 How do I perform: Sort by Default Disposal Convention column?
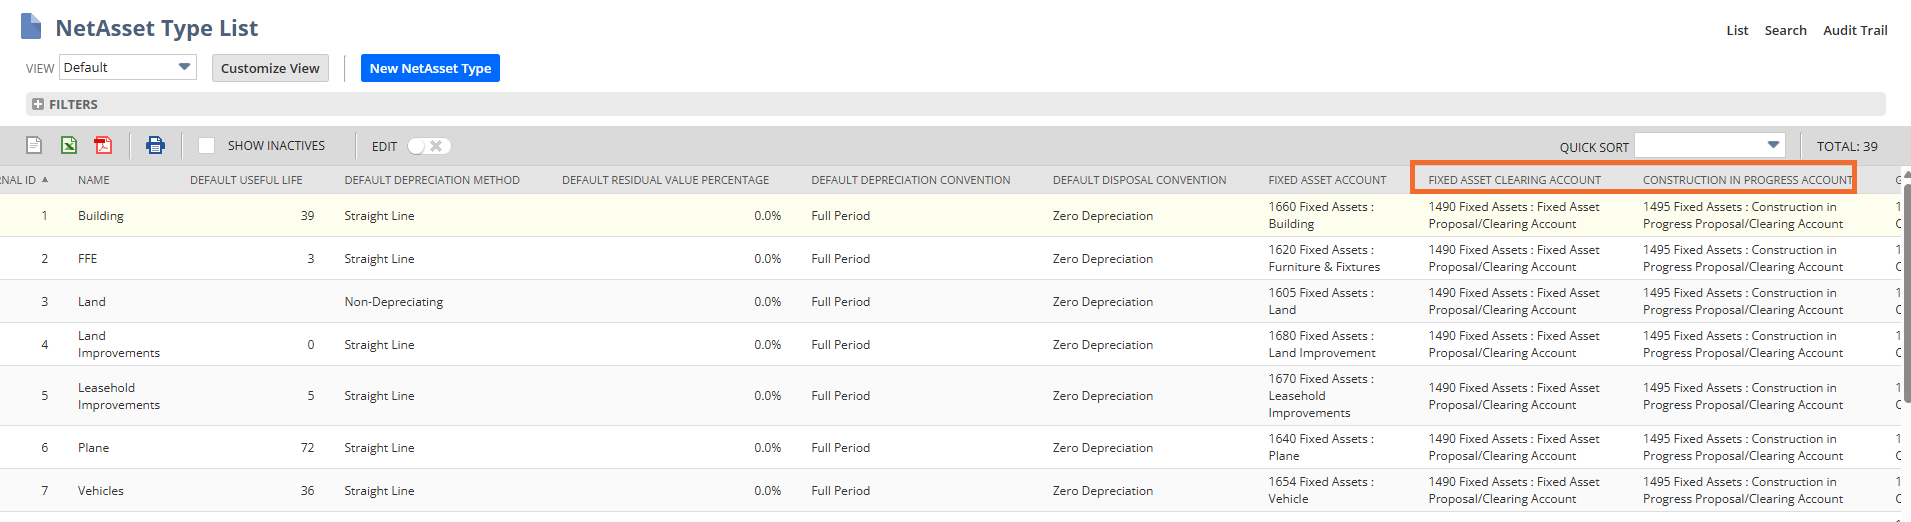[x=1139, y=180]
